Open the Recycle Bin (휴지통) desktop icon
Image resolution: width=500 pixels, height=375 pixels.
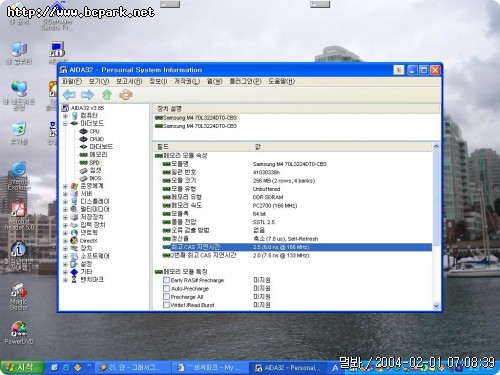(19, 133)
